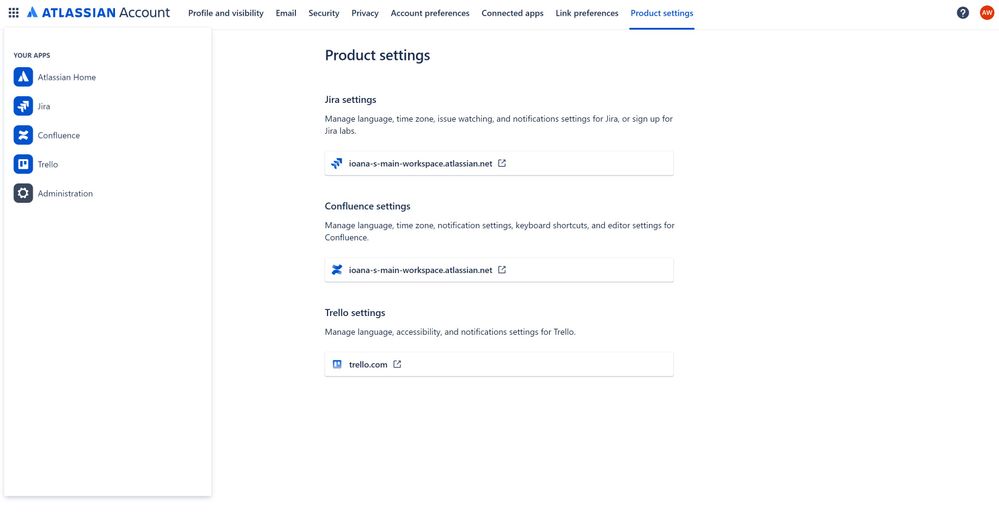Open Link preferences tab
The height and width of the screenshot is (517, 999).
click(587, 13)
